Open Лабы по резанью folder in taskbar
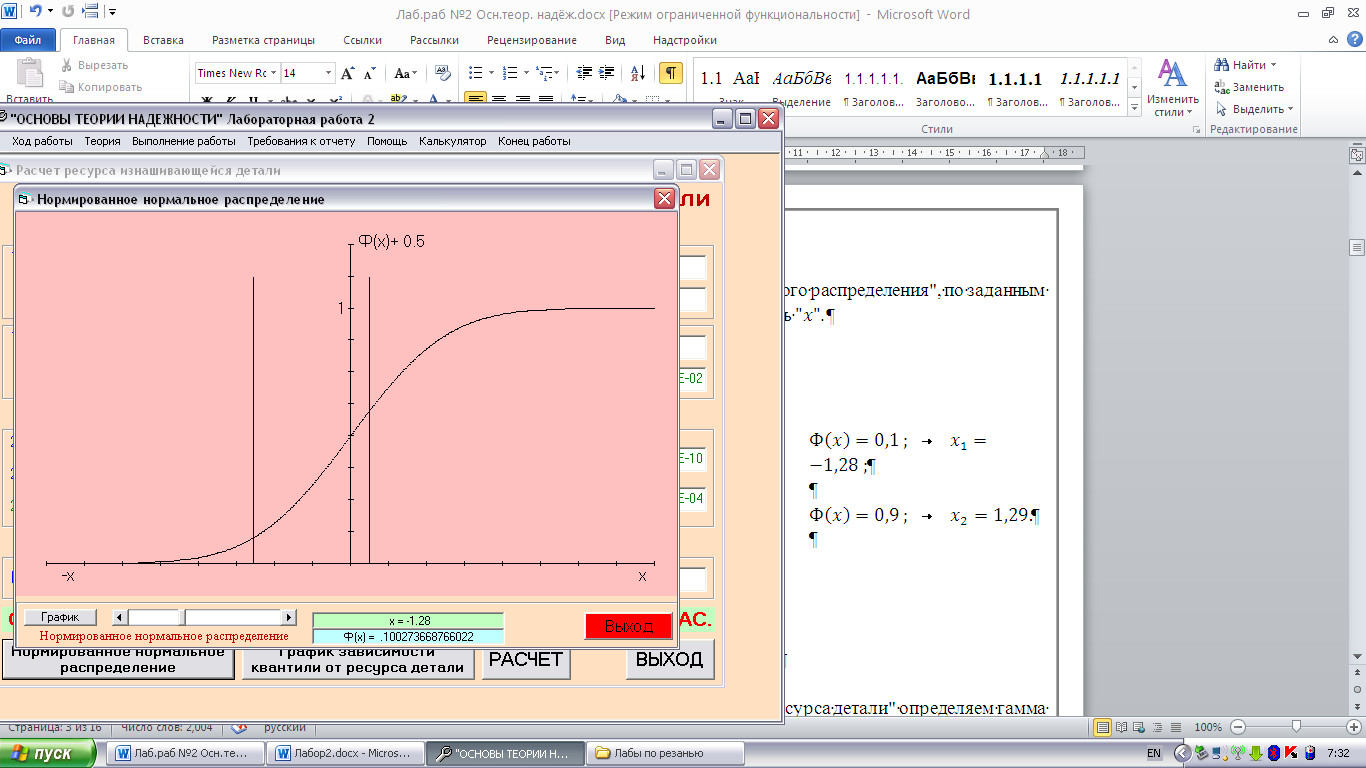Viewport: 1366px width, 768px height. coord(664,753)
